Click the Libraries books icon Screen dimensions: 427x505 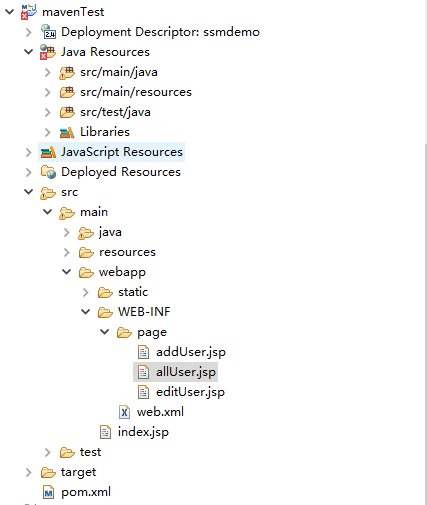coord(67,132)
